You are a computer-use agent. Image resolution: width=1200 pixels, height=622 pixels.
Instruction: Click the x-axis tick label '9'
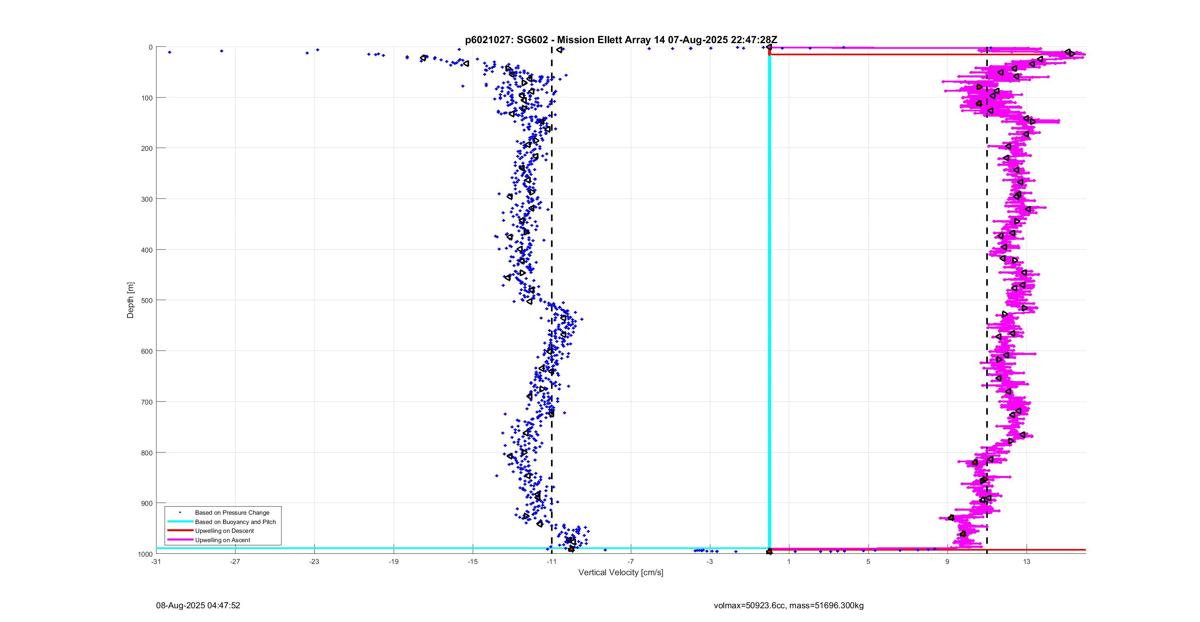(x=947, y=562)
